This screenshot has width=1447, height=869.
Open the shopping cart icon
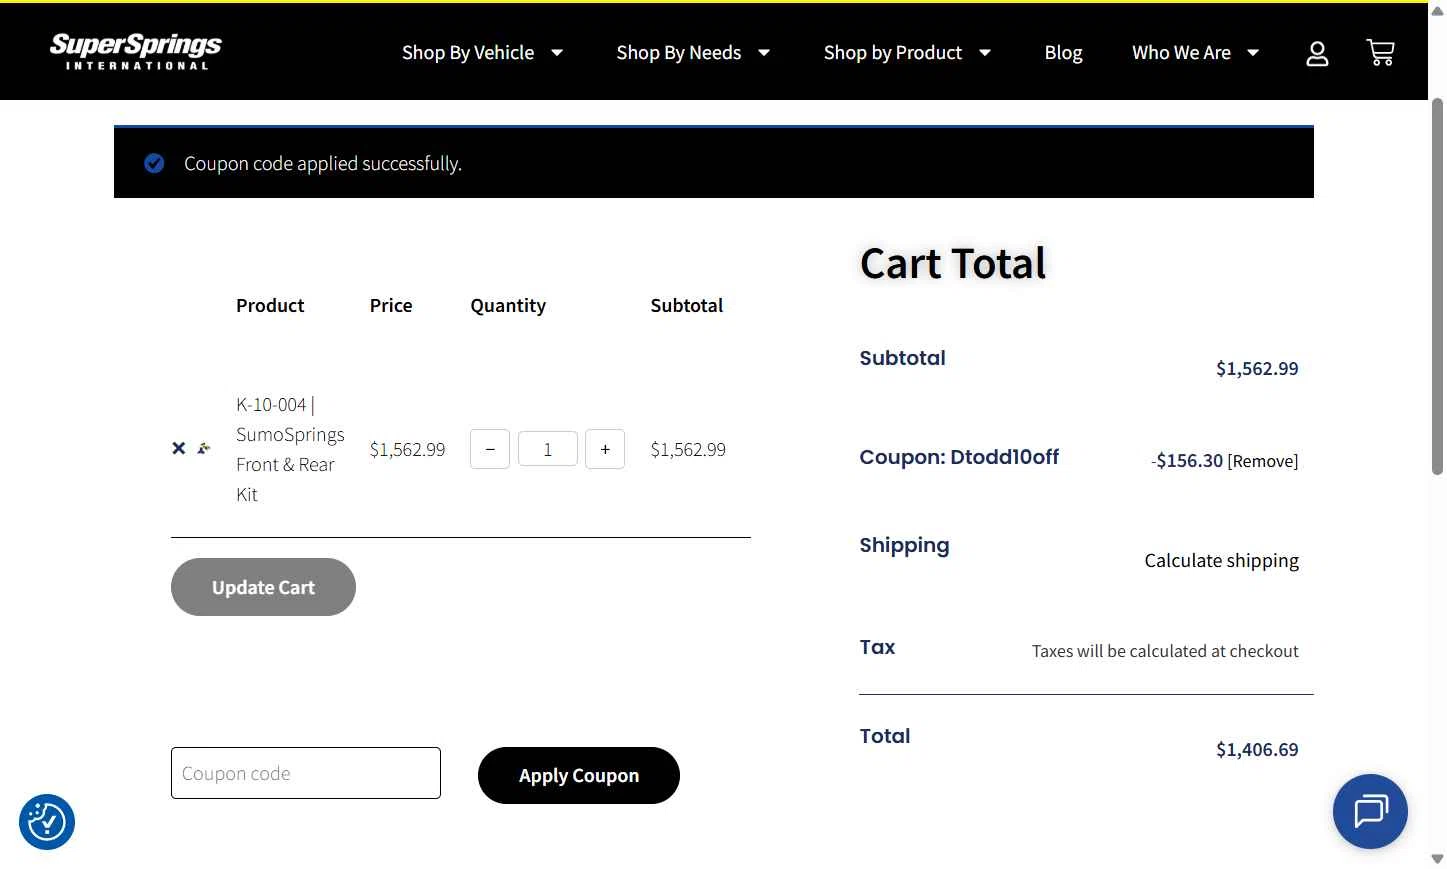coord(1380,52)
